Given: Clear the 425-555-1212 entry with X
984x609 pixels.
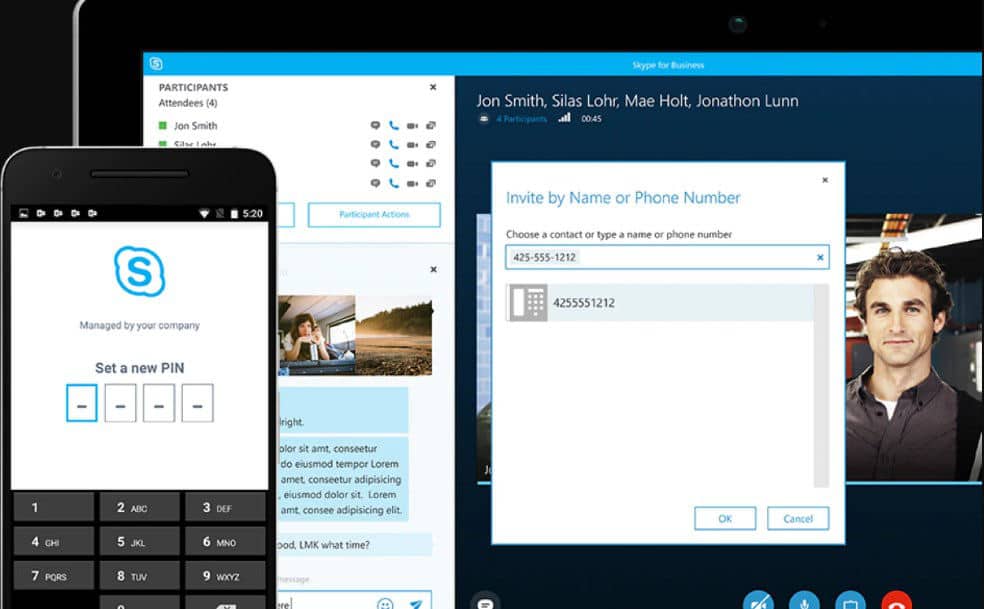Looking at the screenshot, I should coord(820,257).
